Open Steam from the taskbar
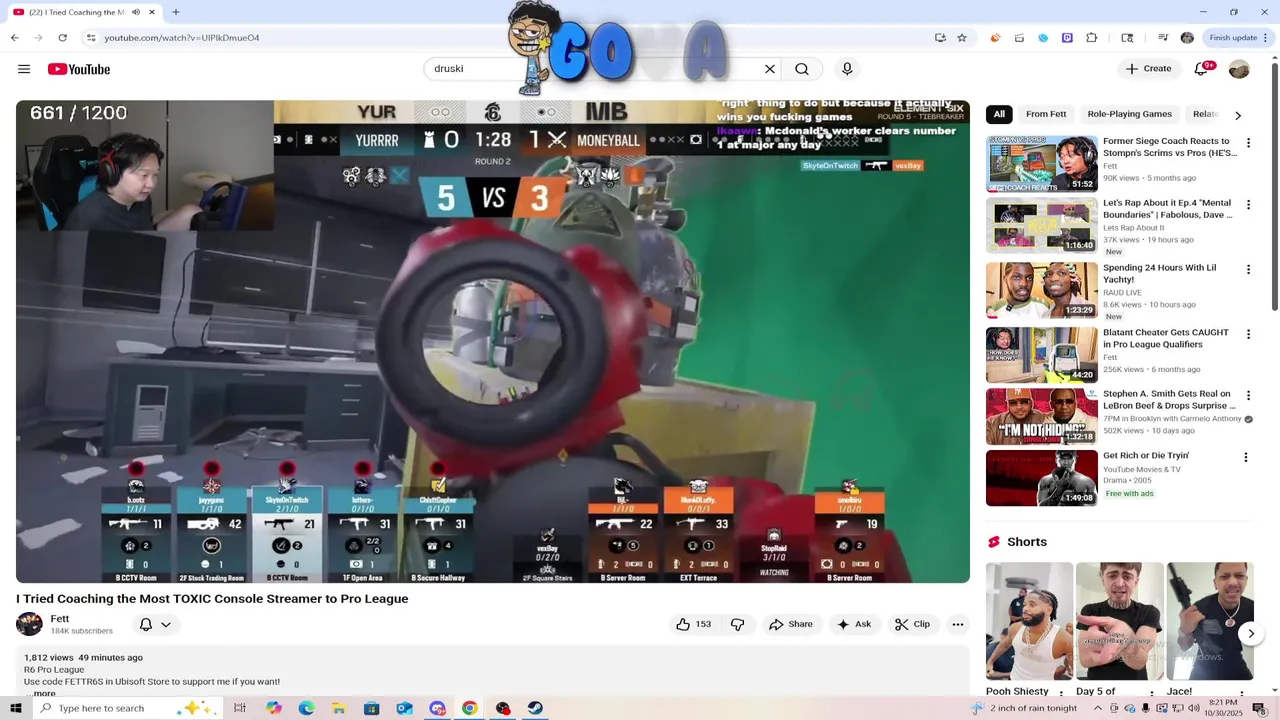The width and height of the screenshot is (1280, 720). point(535,708)
